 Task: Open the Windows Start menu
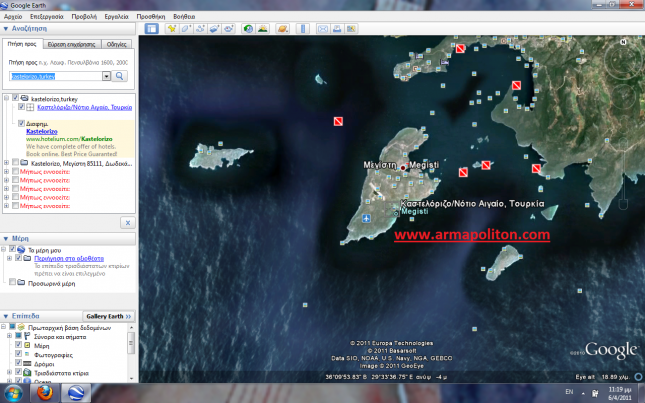click(x=14, y=393)
